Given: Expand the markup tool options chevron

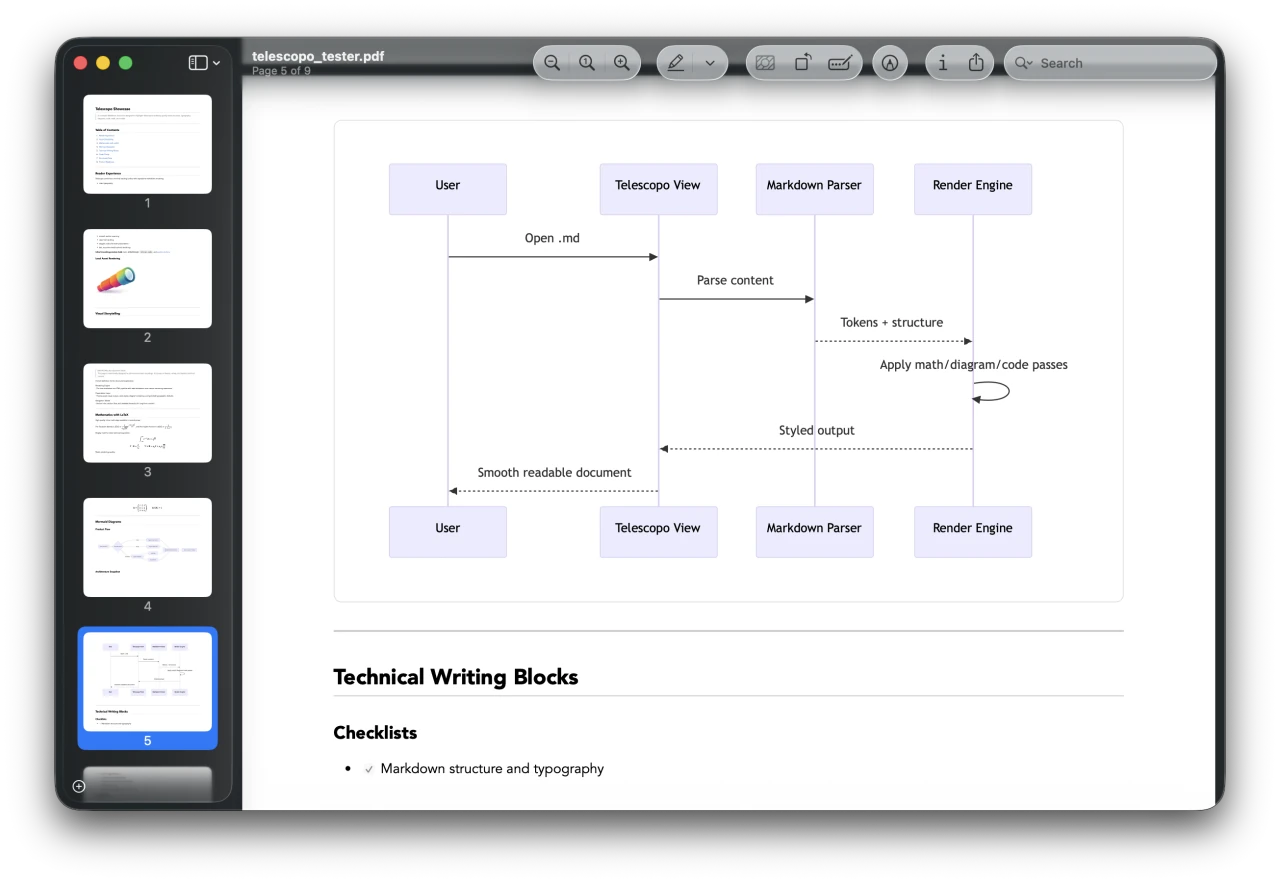Looking at the screenshot, I should point(710,62).
